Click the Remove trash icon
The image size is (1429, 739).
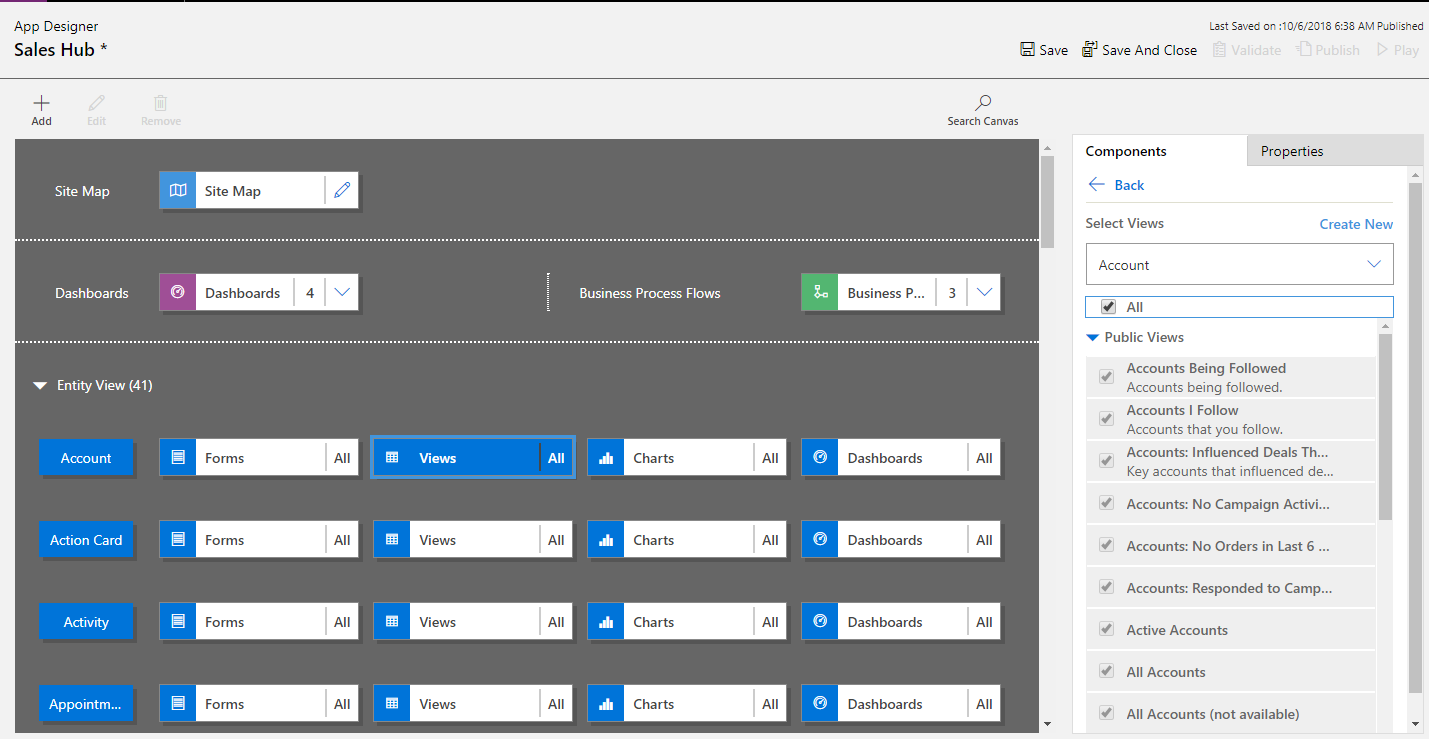tap(160, 103)
